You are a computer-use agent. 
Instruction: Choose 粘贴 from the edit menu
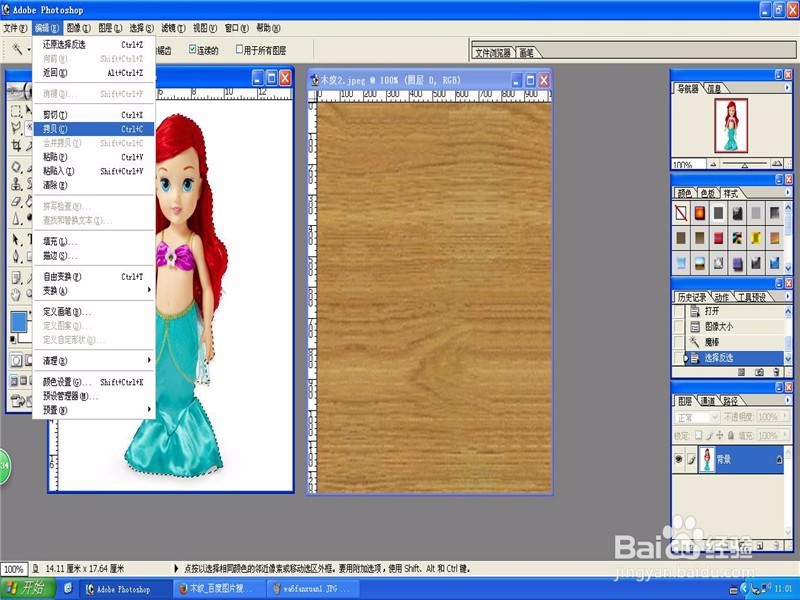(x=94, y=157)
